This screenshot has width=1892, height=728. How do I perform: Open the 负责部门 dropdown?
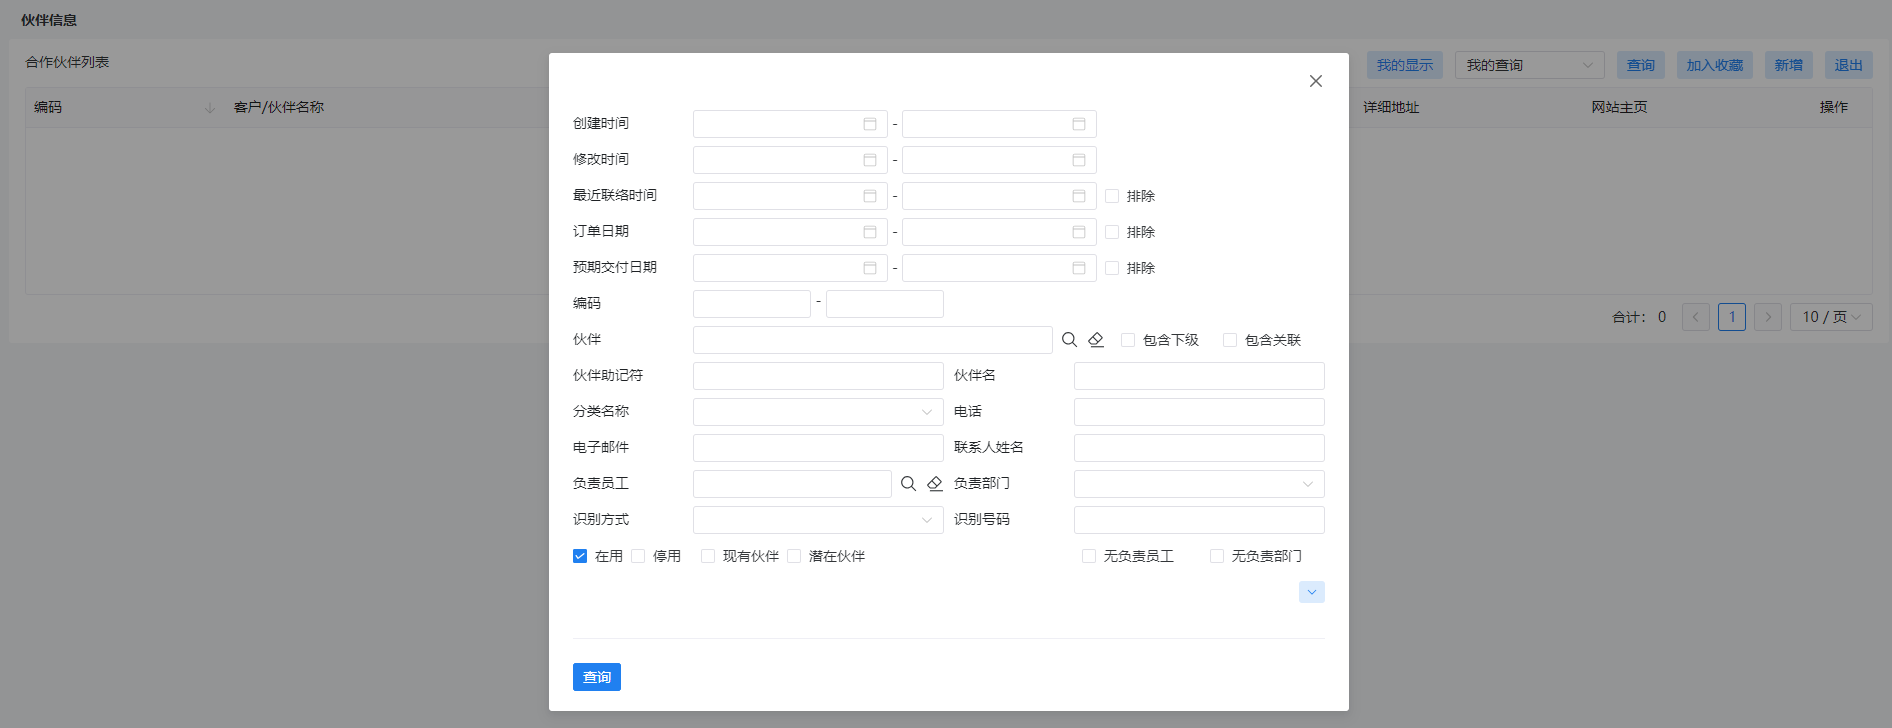click(x=1199, y=484)
